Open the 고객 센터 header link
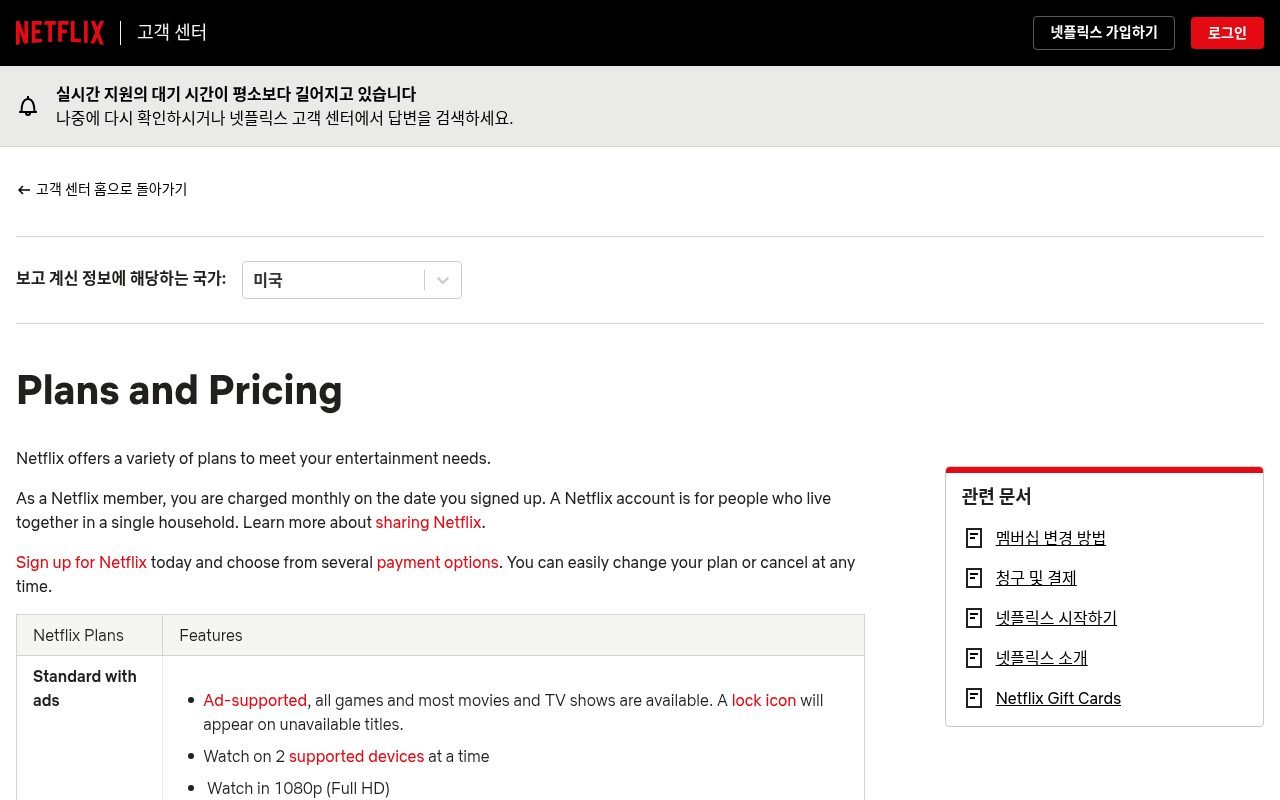1280x800 pixels. pyautogui.click(x=172, y=33)
